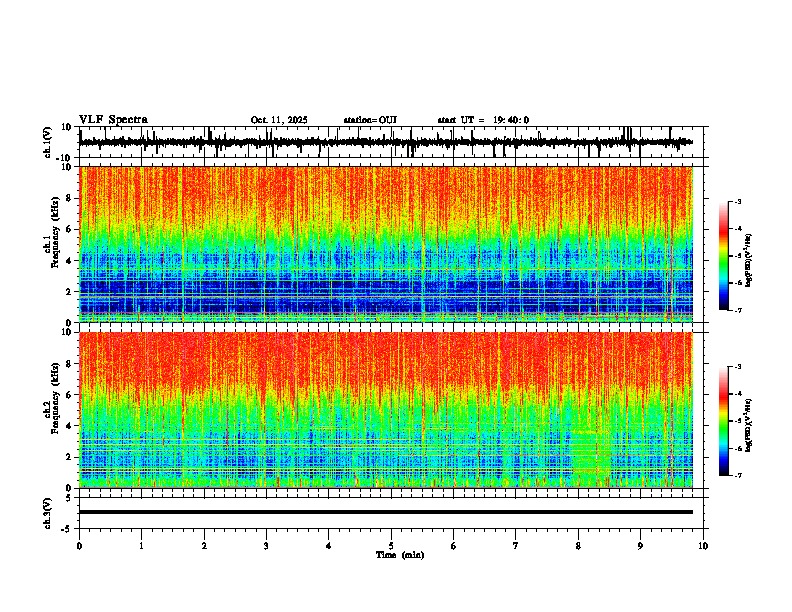Click time axis tick label "7"
Screen dimensions: 792x612
(x=516, y=546)
